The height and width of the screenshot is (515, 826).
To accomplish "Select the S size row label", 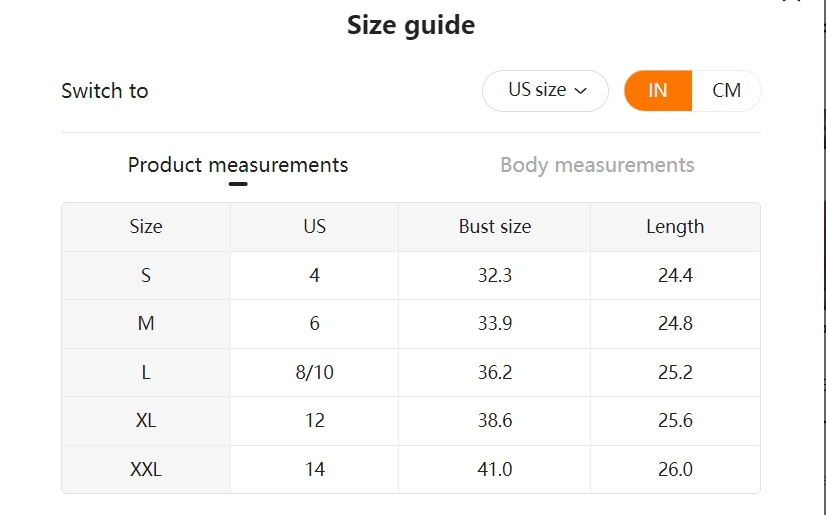I will point(146,275).
